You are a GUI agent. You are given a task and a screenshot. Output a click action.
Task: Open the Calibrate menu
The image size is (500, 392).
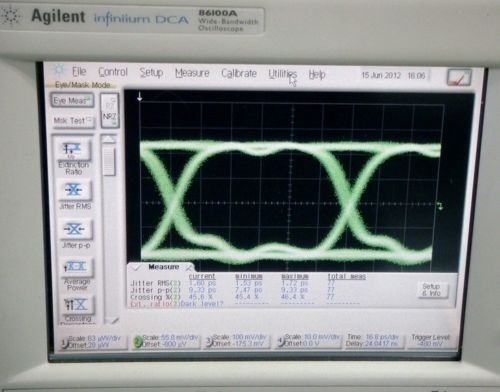pyautogui.click(x=239, y=73)
